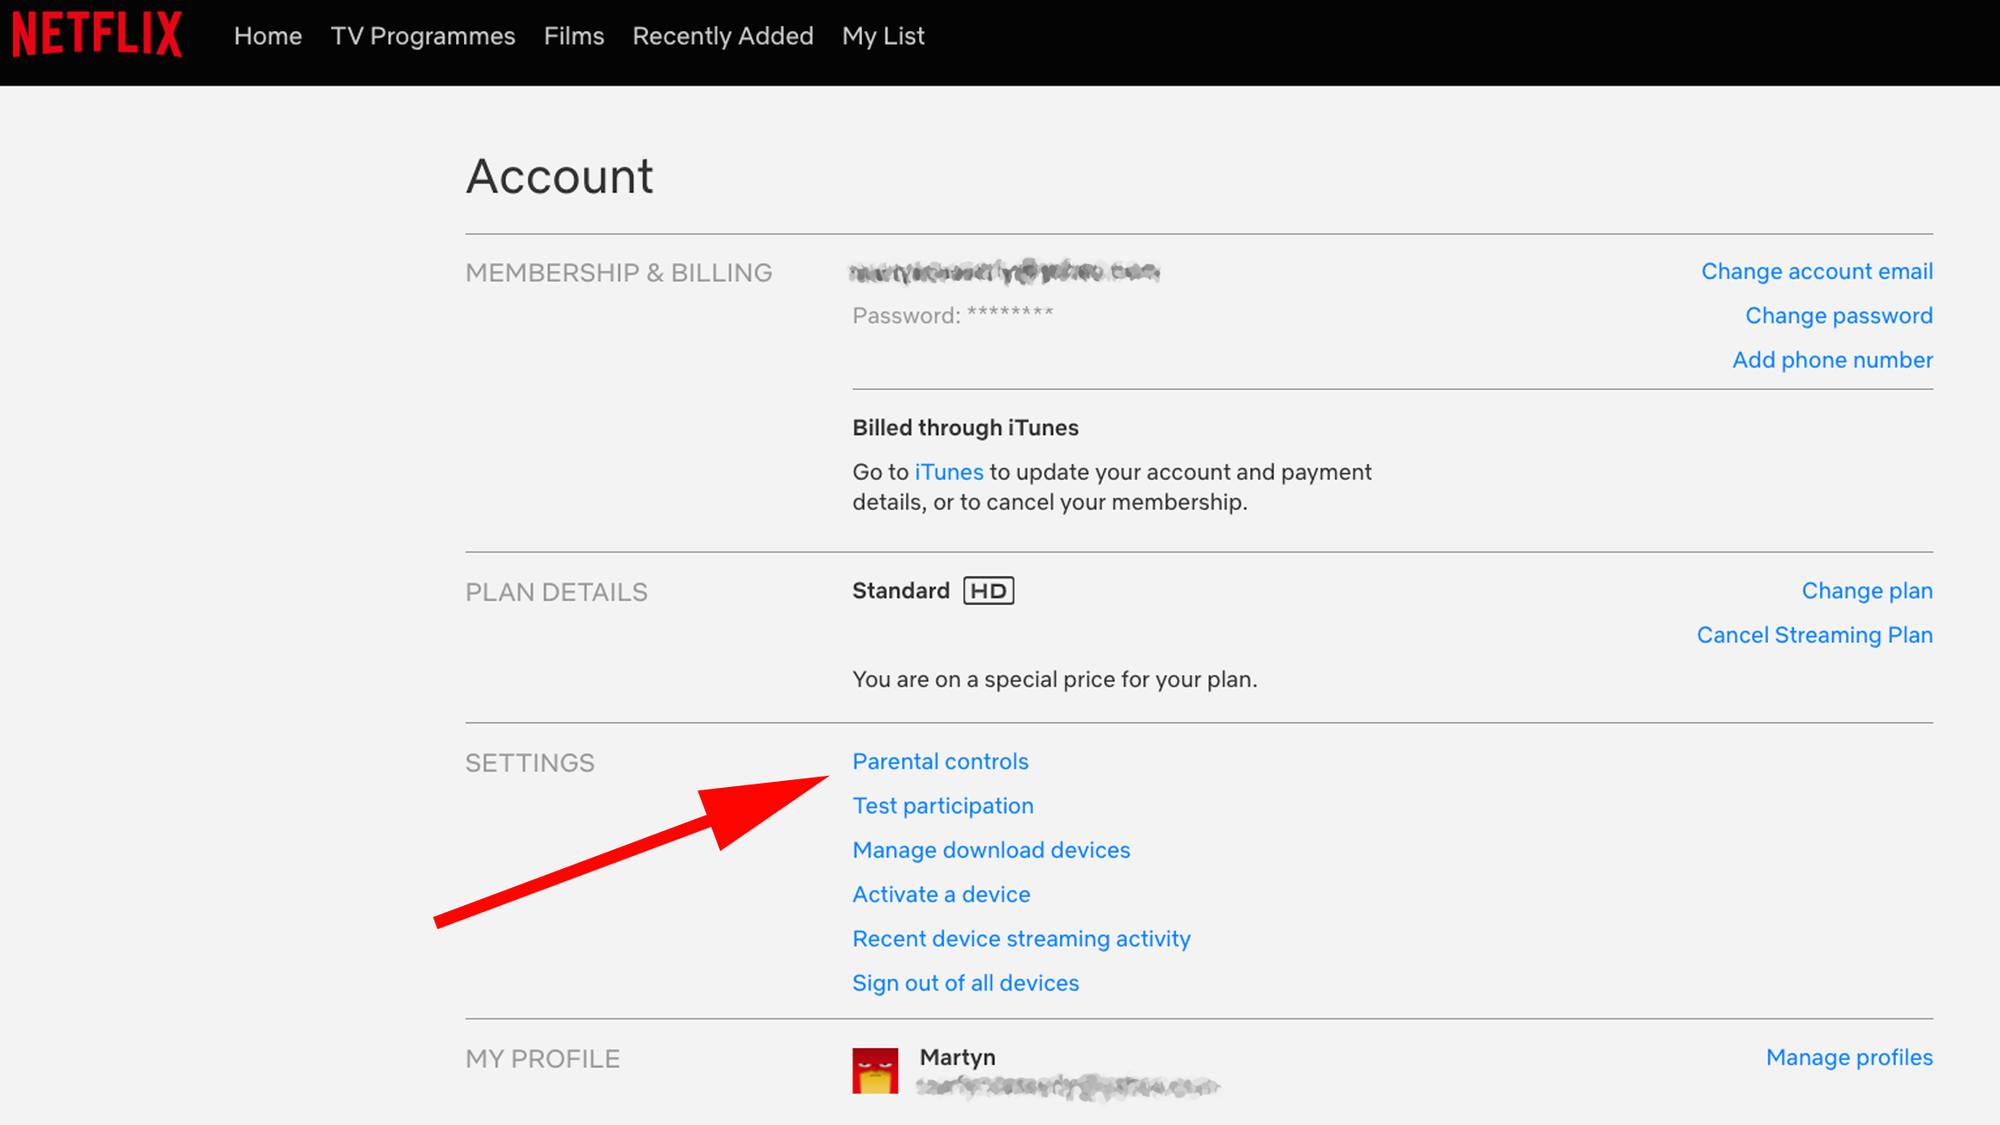The width and height of the screenshot is (2000, 1125).
Task: Click Change plan link
Action: [x=1867, y=591]
